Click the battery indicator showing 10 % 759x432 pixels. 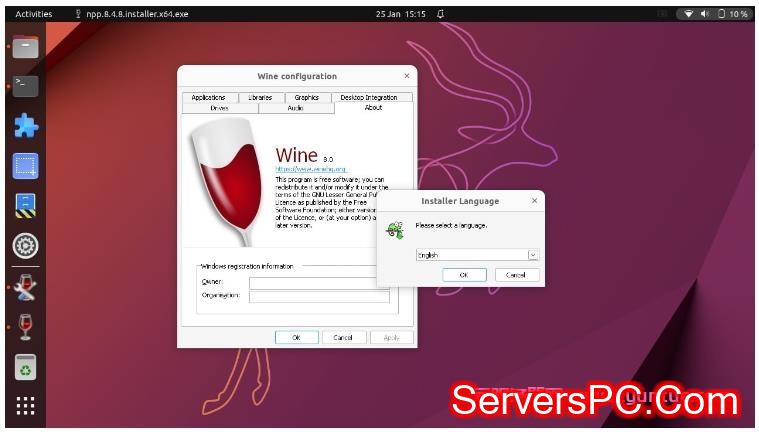pyautogui.click(x=732, y=14)
